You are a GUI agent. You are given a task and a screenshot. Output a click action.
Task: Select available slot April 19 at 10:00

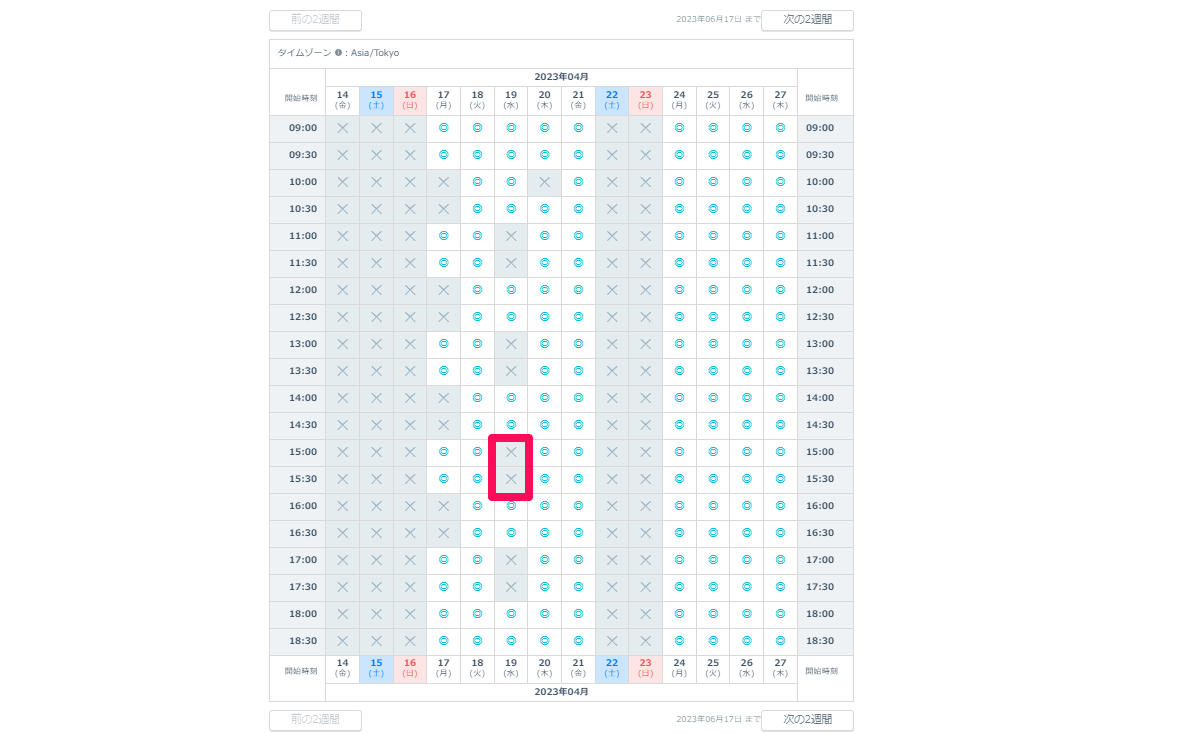tap(511, 182)
